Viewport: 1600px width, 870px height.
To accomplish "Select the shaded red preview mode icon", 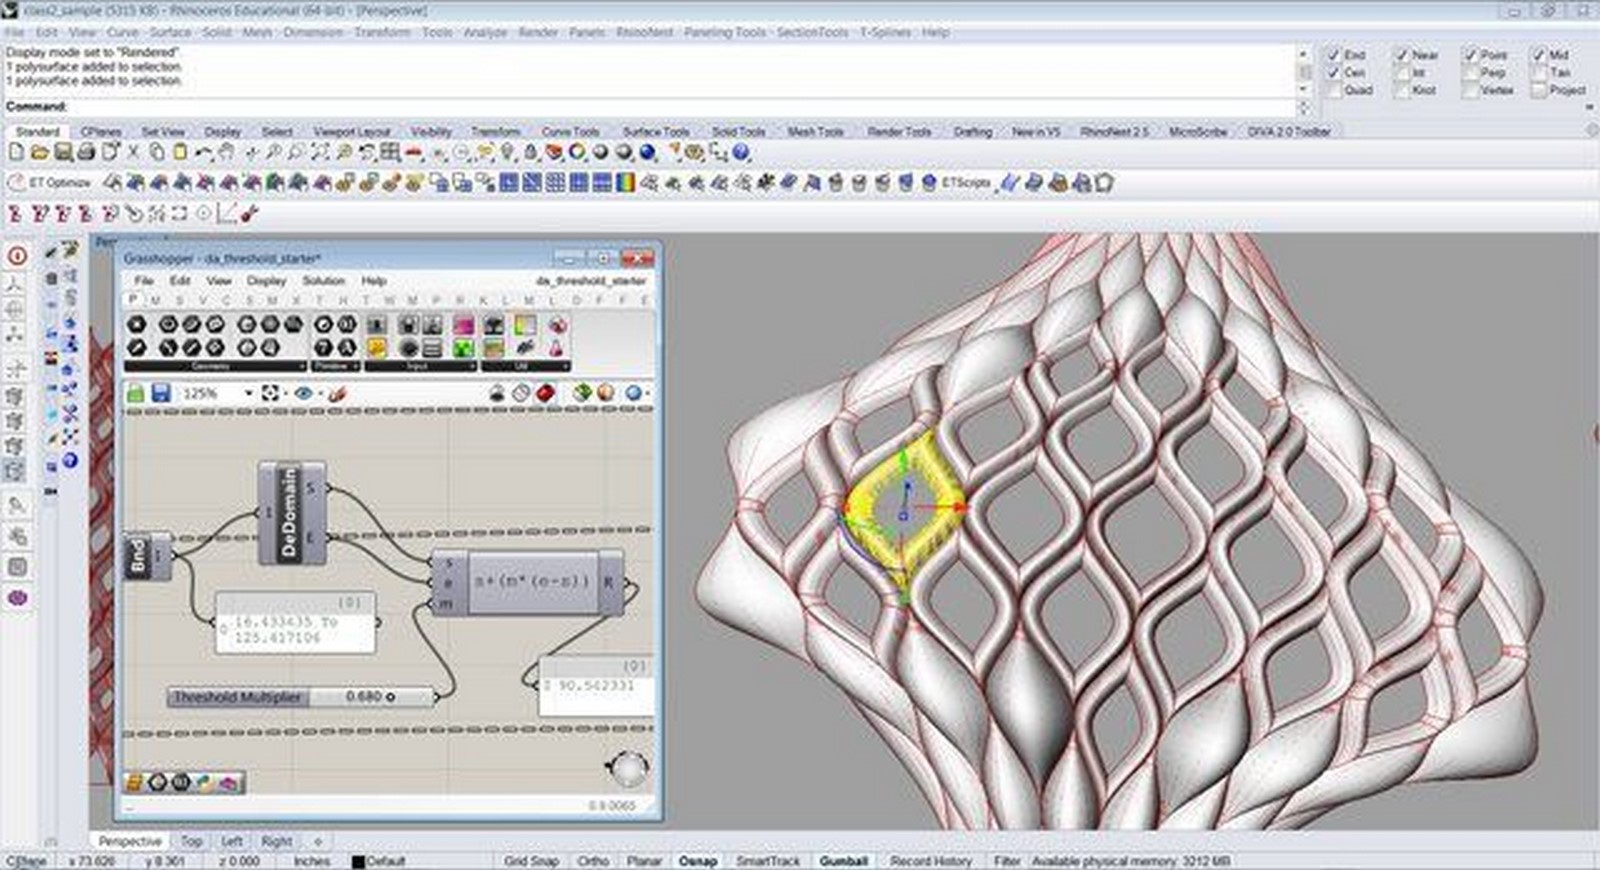I will click(545, 394).
